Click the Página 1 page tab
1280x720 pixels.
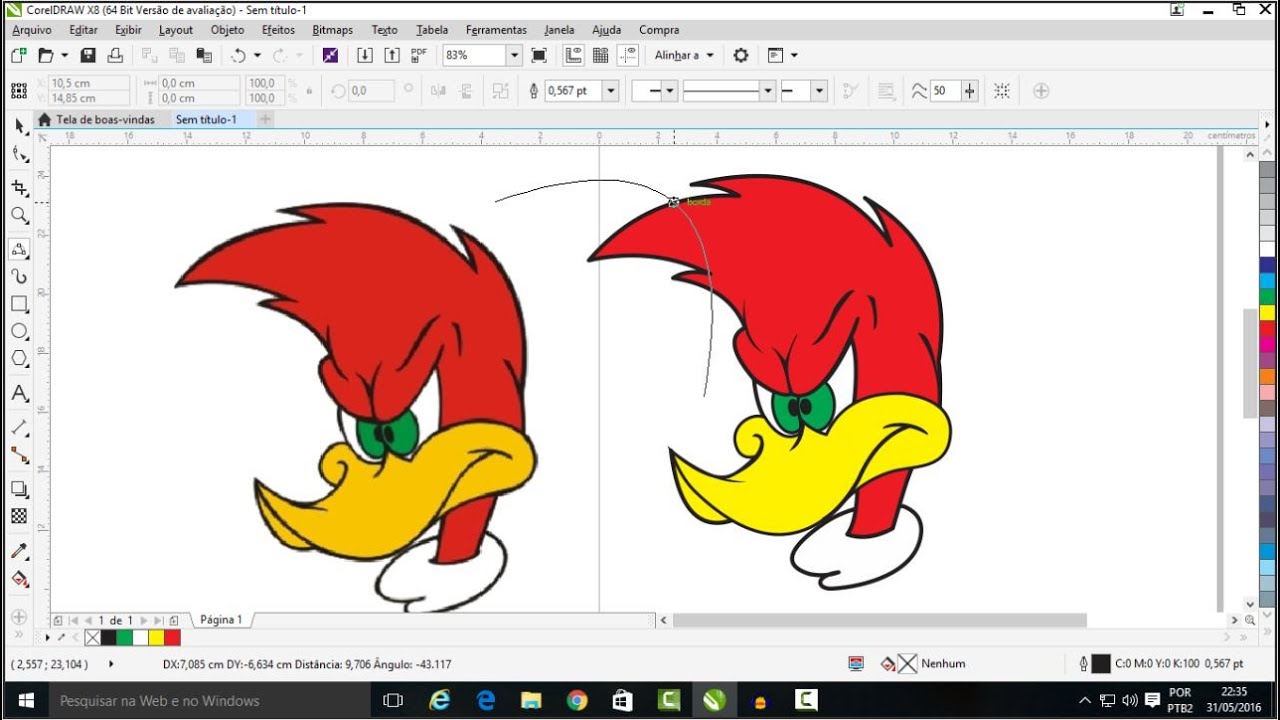[221, 620]
